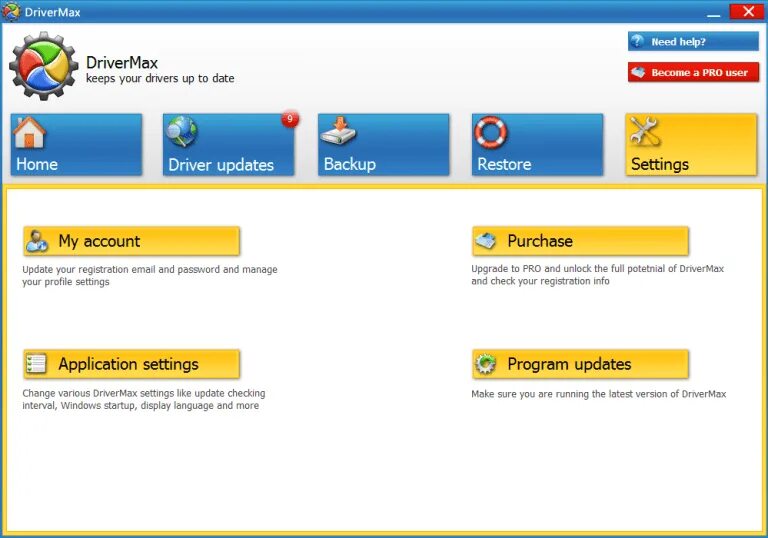Click the wrench and screwdriver Settings icon
The image size is (768, 538).
645,131
